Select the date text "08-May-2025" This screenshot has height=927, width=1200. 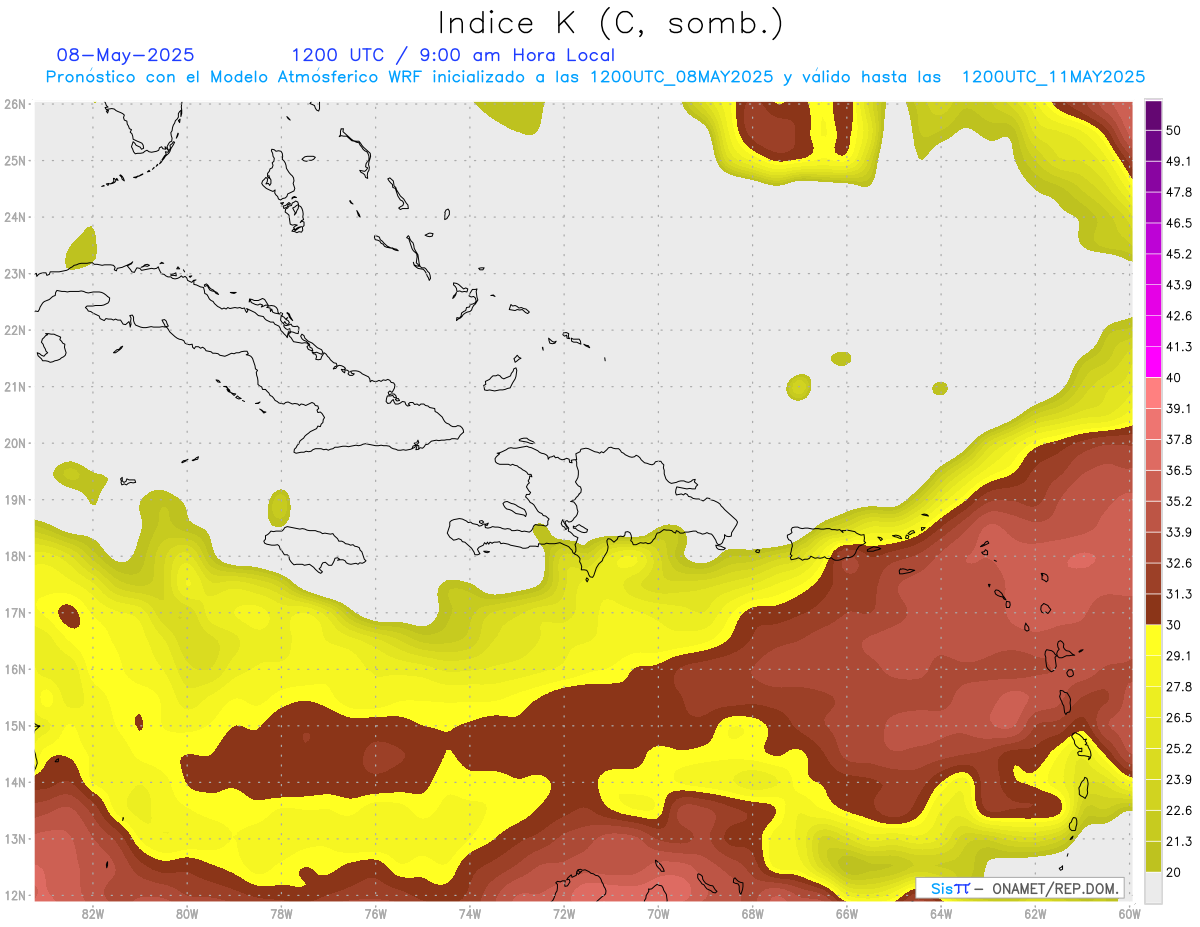tap(126, 55)
